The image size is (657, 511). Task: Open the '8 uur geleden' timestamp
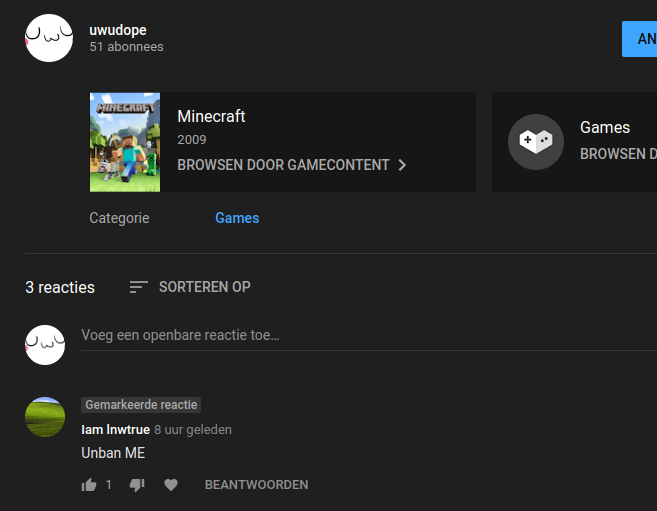point(193,430)
